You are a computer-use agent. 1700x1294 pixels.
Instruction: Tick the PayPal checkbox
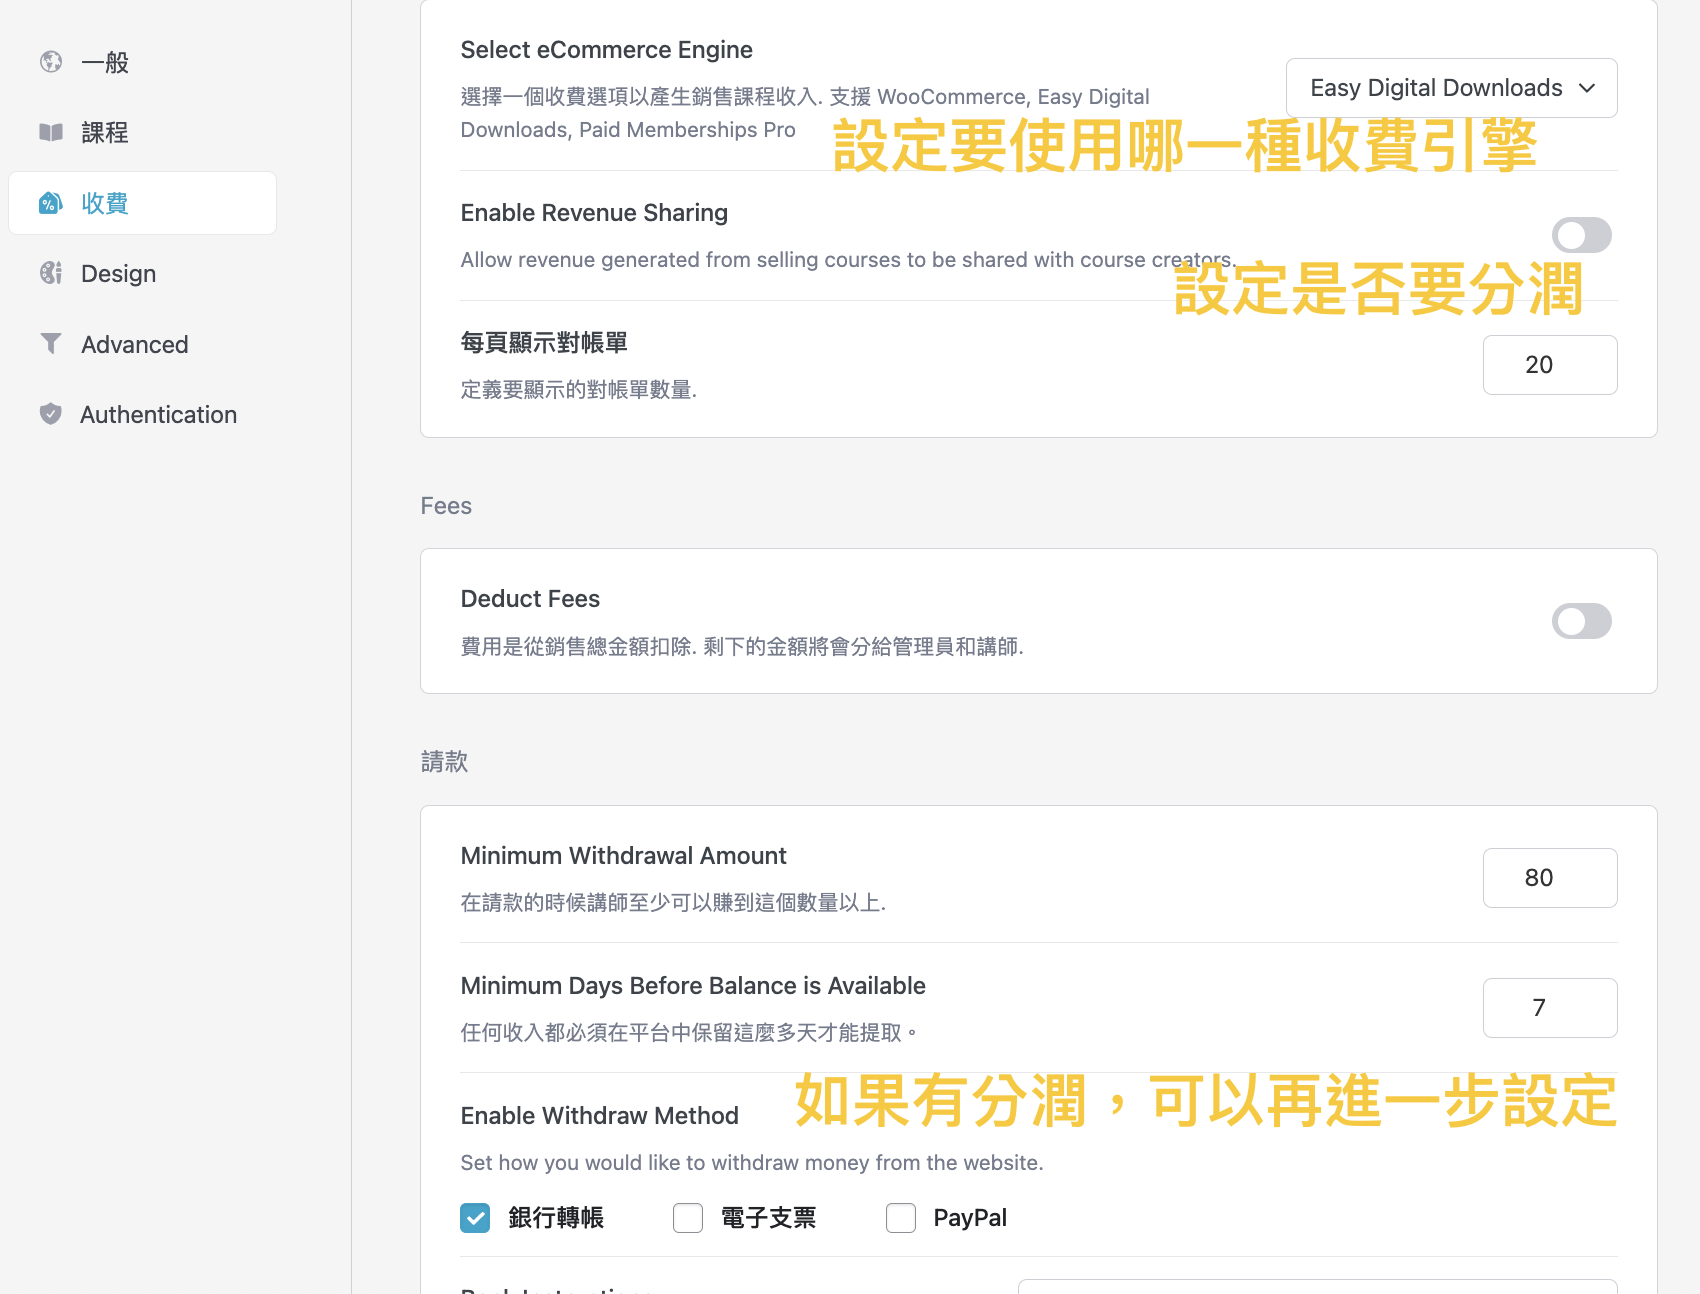click(x=901, y=1218)
